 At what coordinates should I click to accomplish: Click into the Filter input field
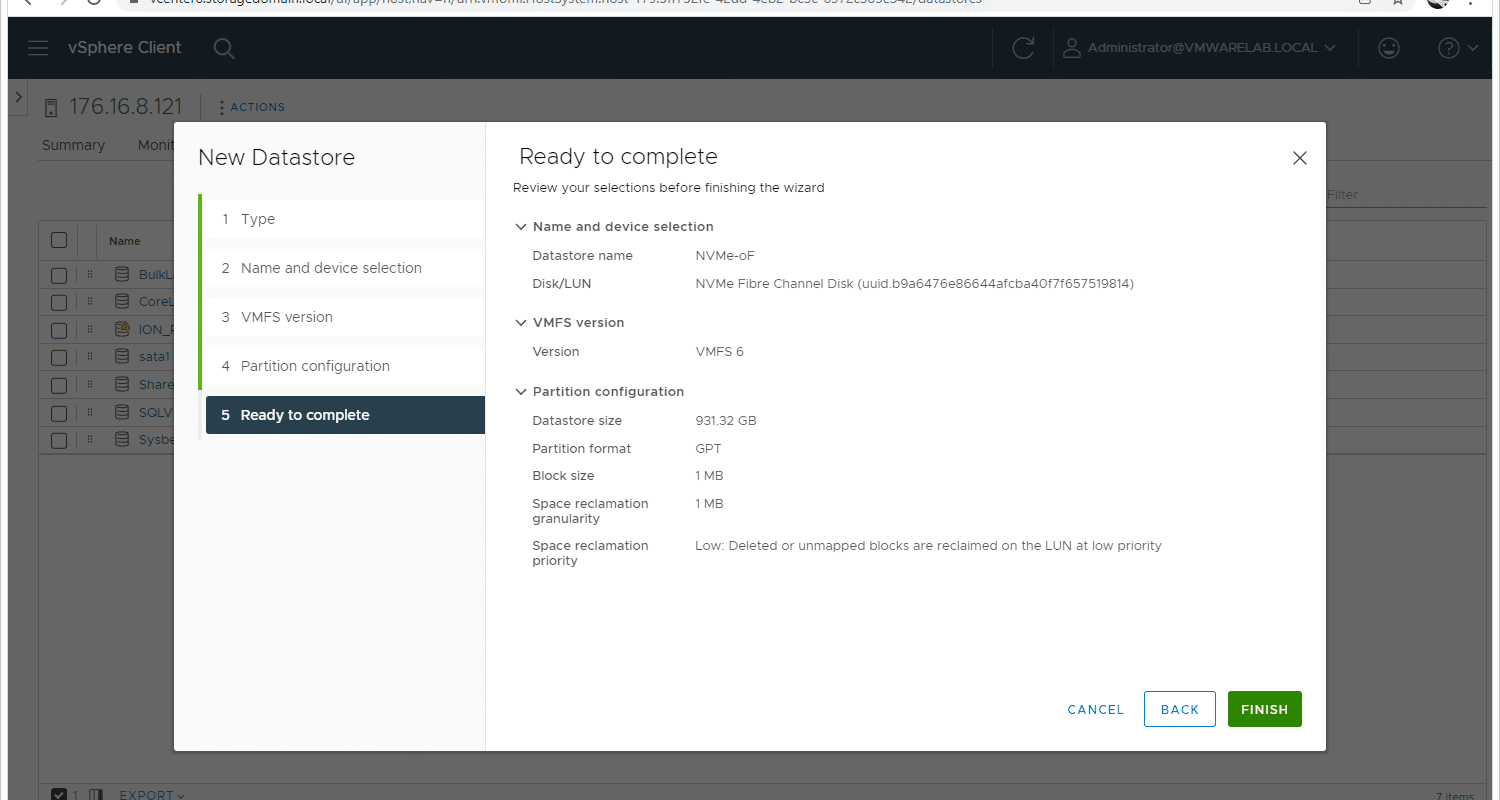(1405, 195)
